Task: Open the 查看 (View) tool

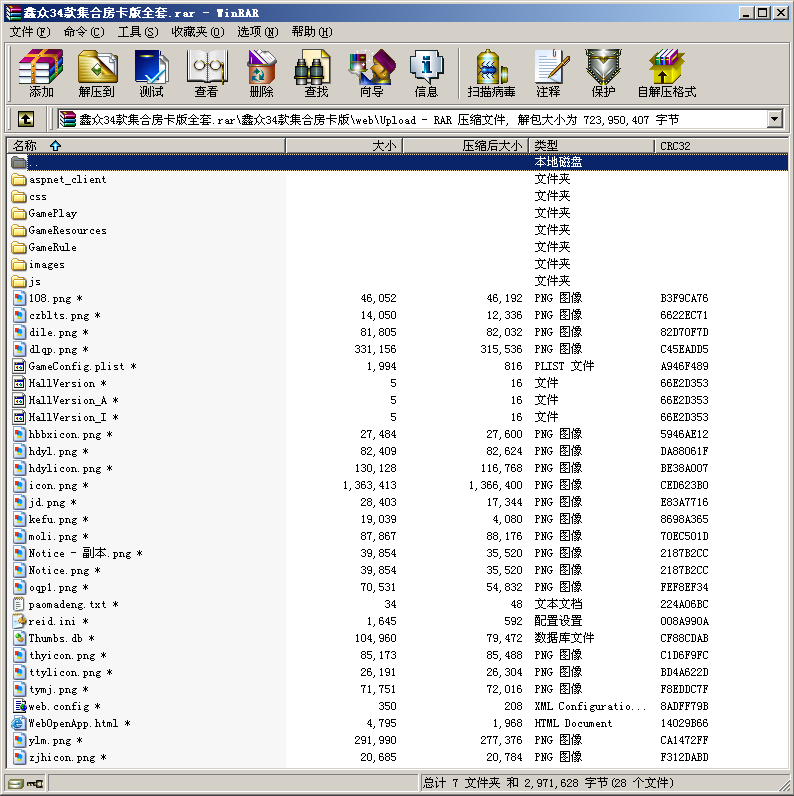Action: coord(206,74)
